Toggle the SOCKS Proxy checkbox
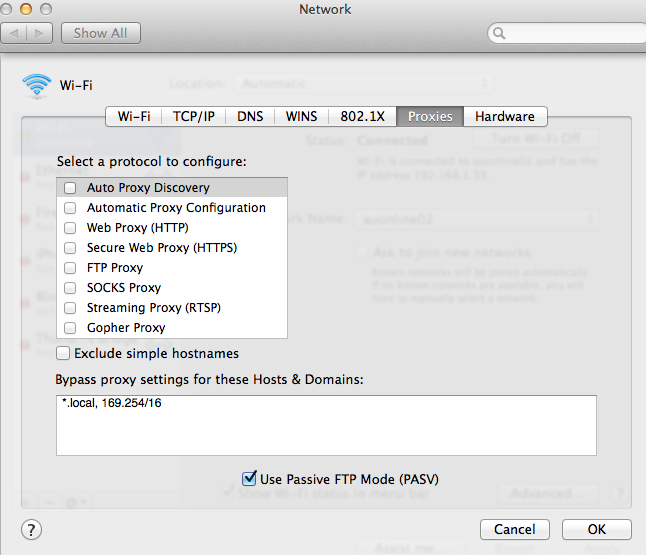 point(70,288)
